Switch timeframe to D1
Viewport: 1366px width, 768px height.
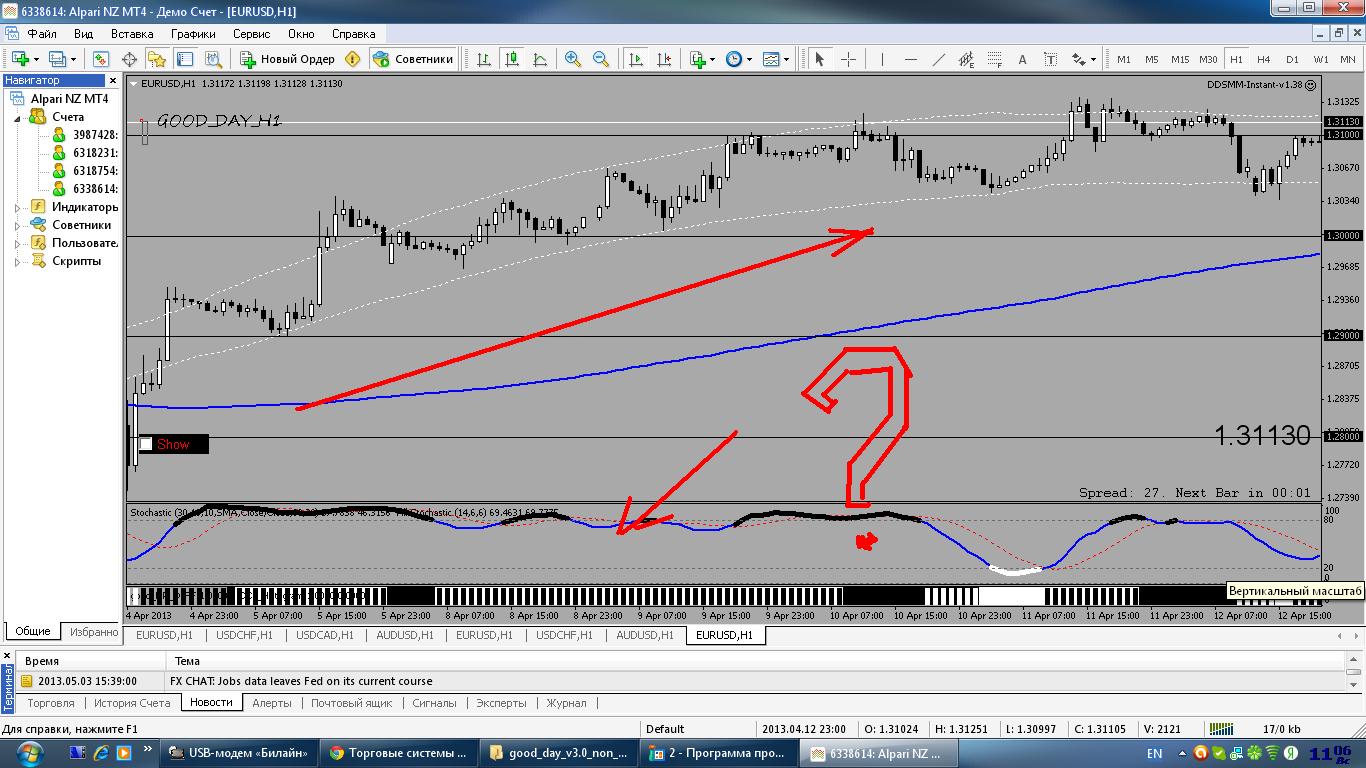coord(1292,59)
